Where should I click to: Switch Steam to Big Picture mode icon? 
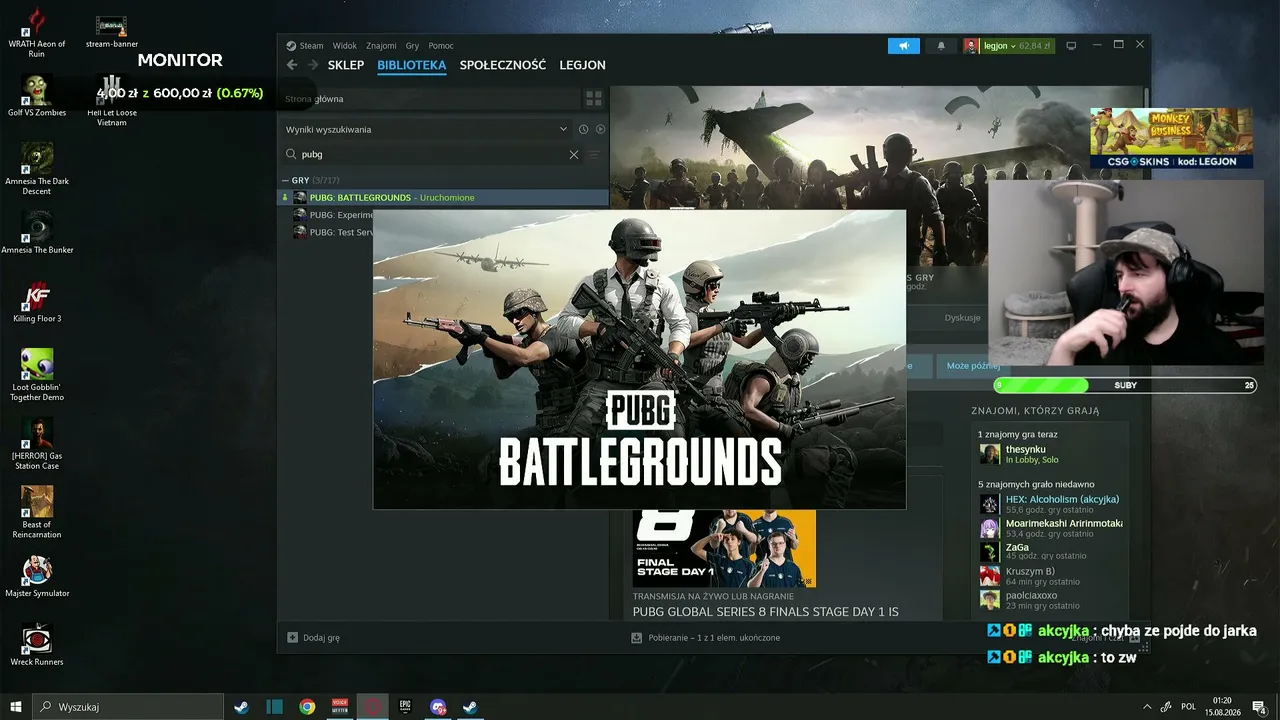point(1071,46)
